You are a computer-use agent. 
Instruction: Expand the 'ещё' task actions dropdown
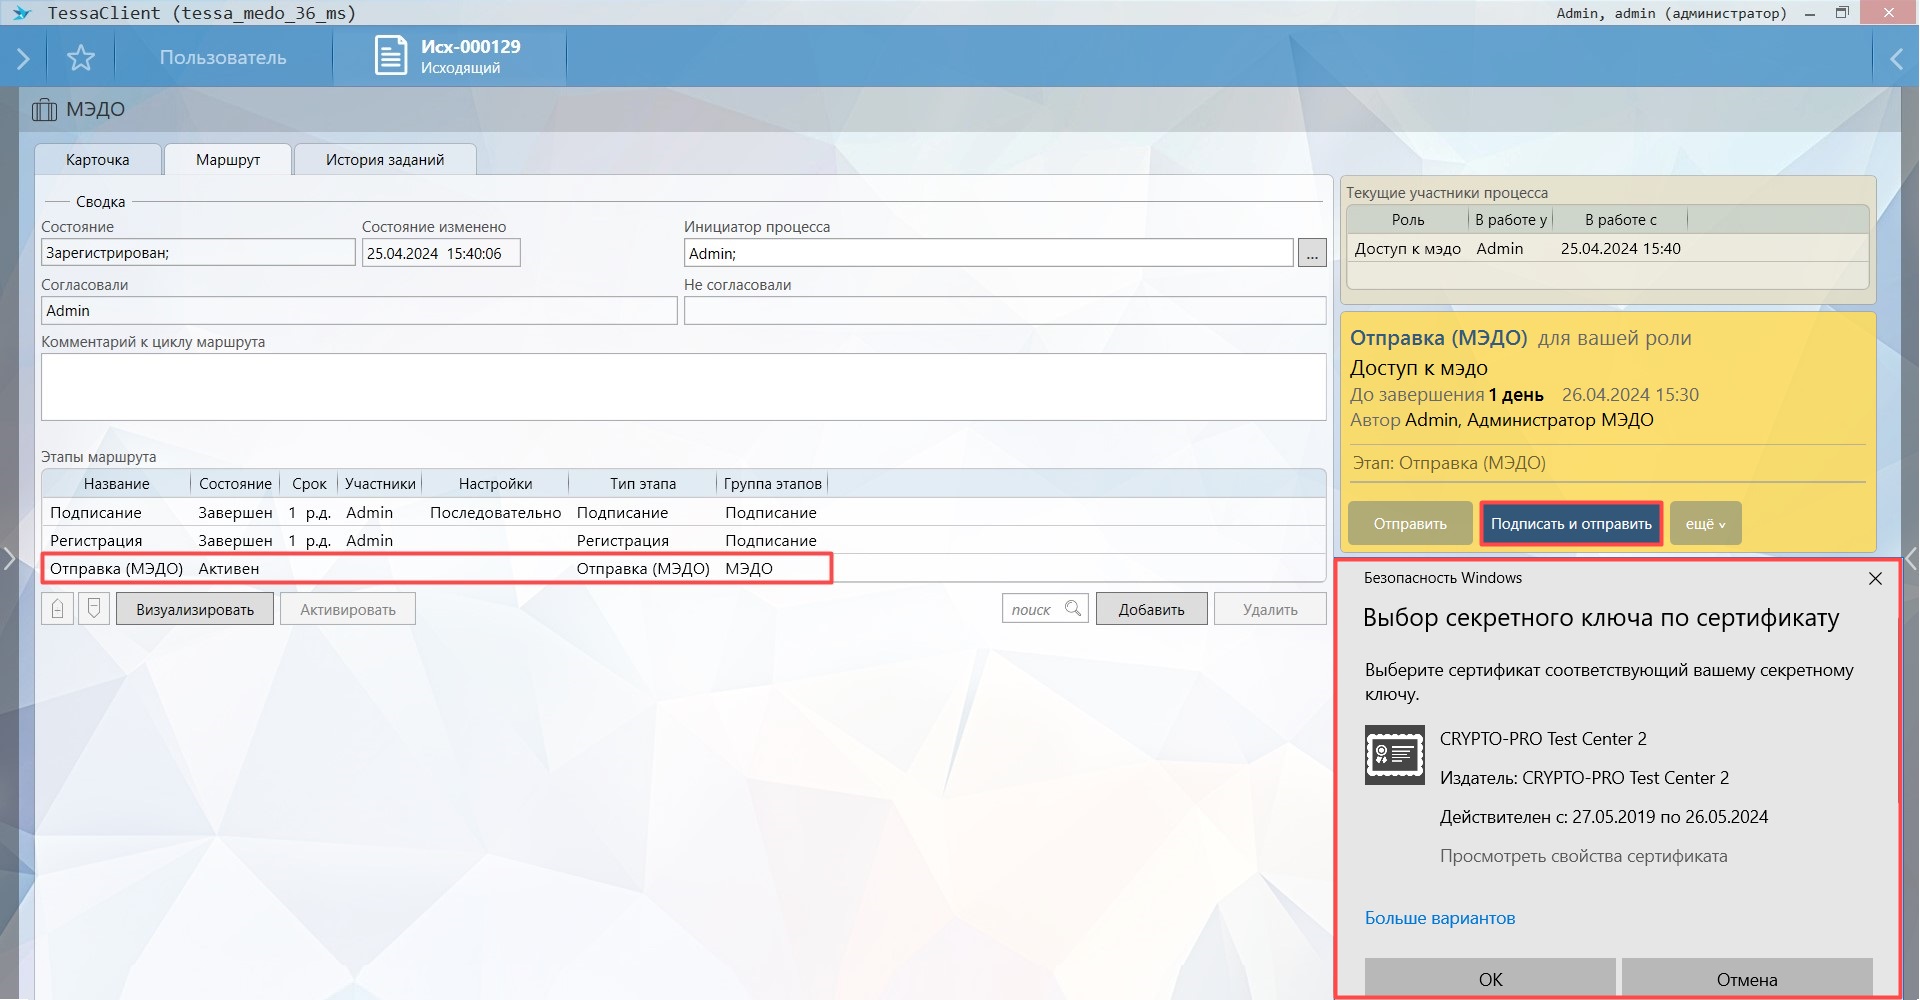pyautogui.click(x=1705, y=524)
